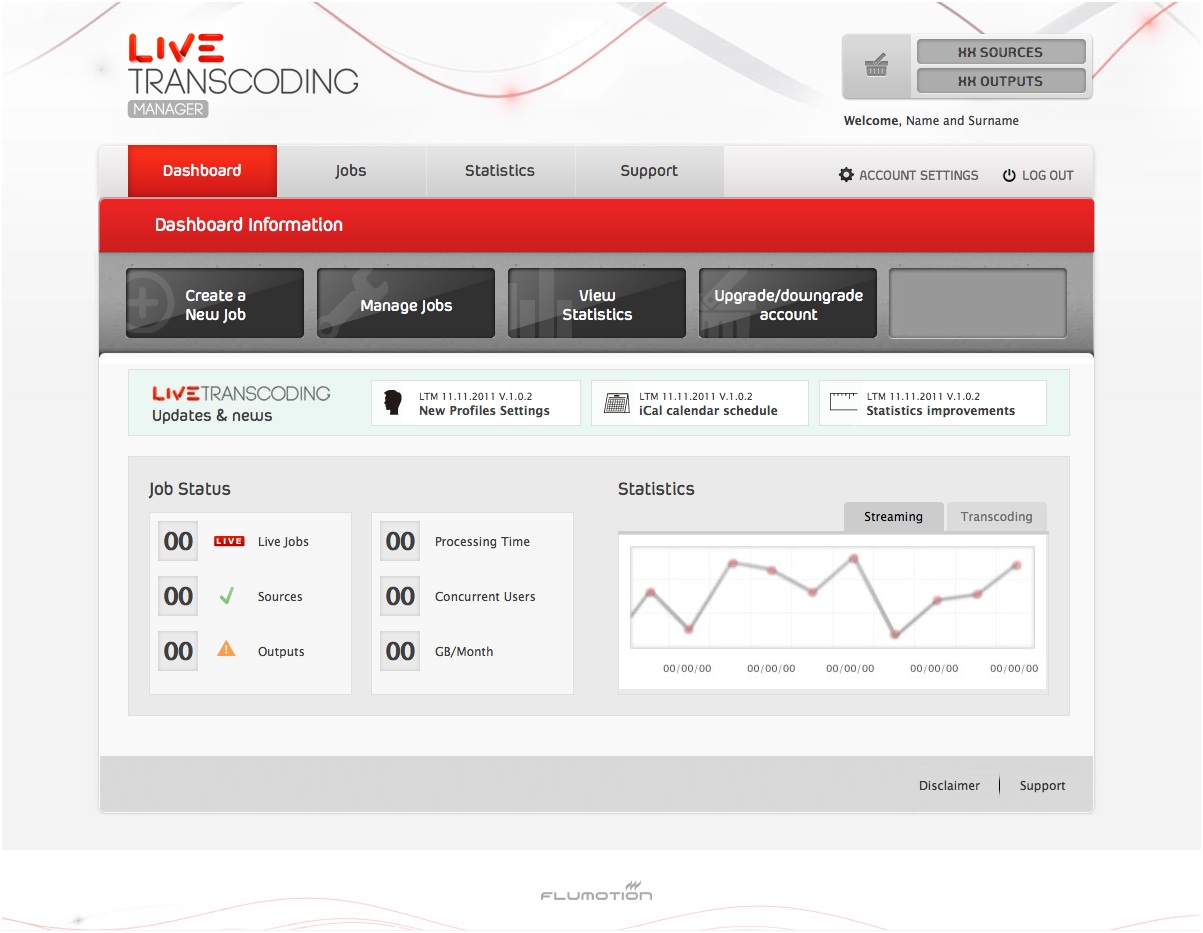1203x933 pixels.
Task: Click the Disclaimer footer link
Action: [x=950, y=786]
